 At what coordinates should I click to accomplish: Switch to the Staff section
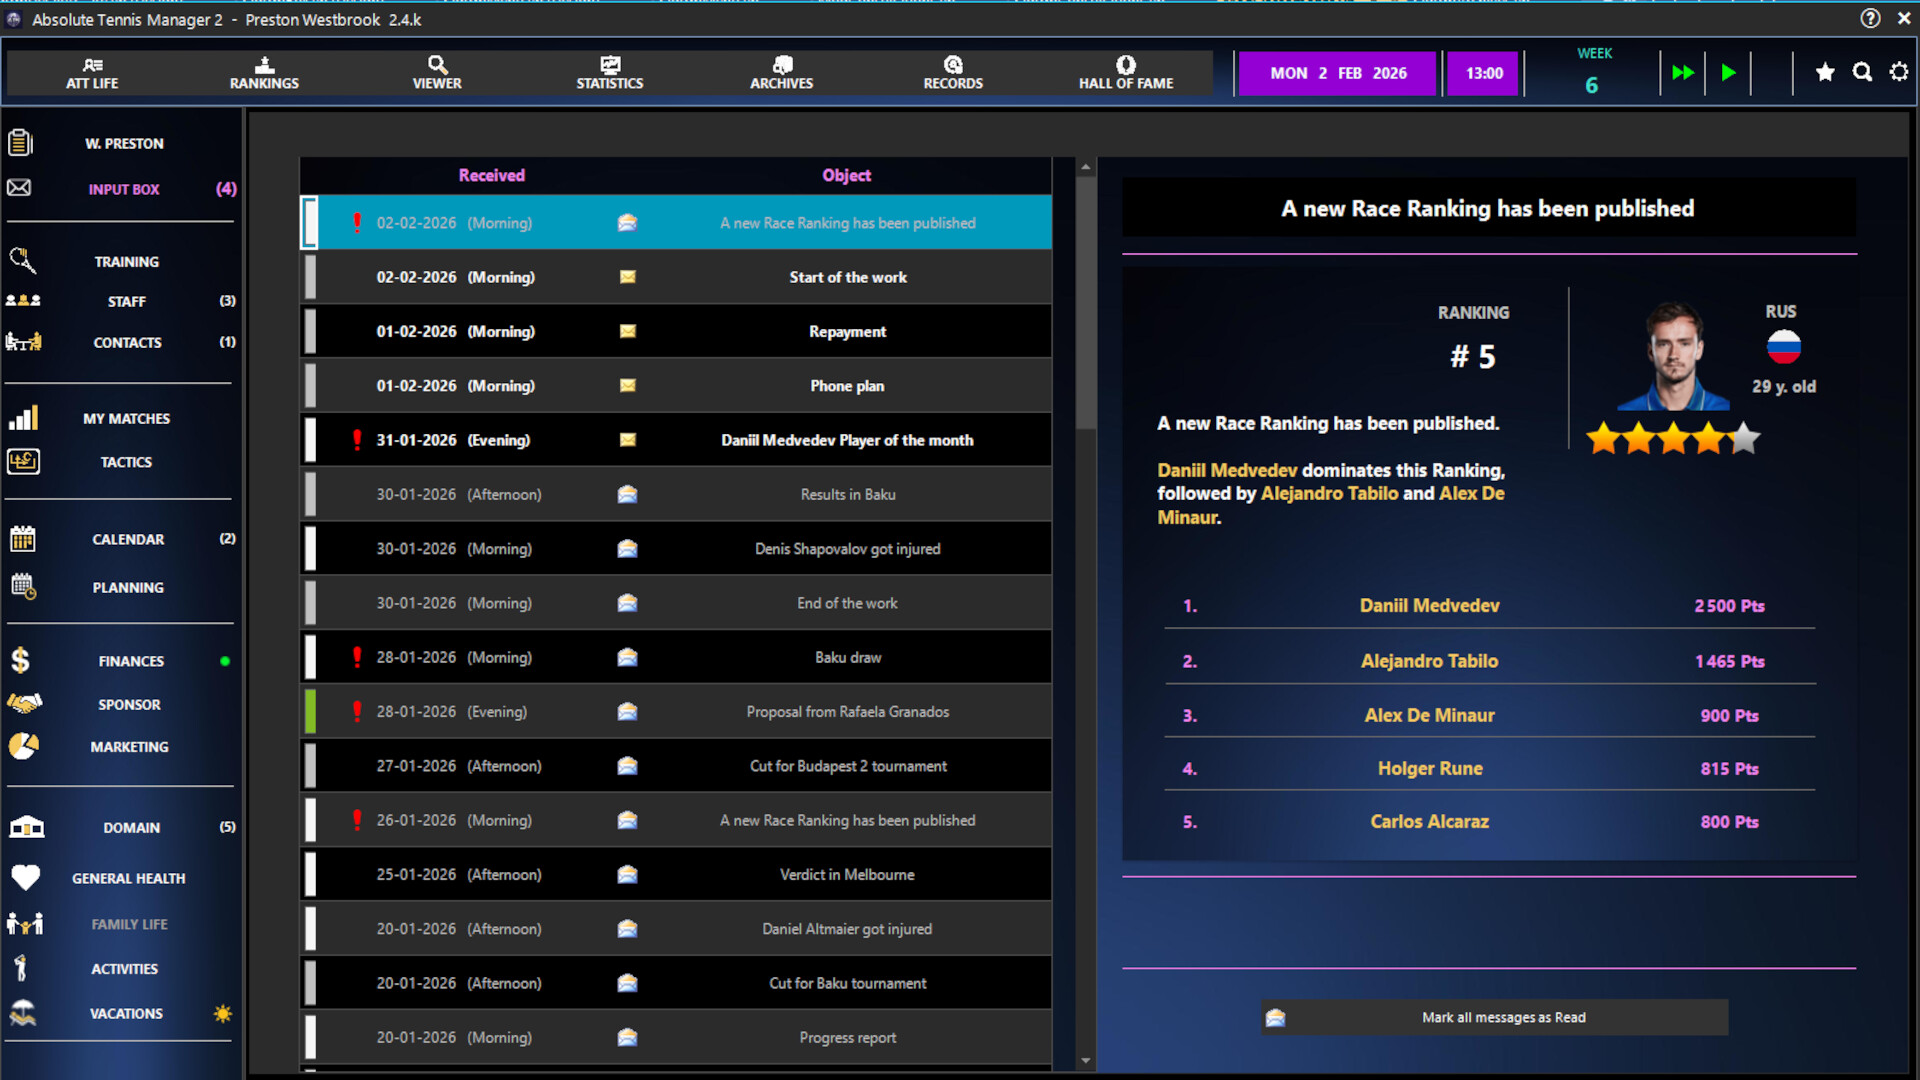[x=124, y=301]
